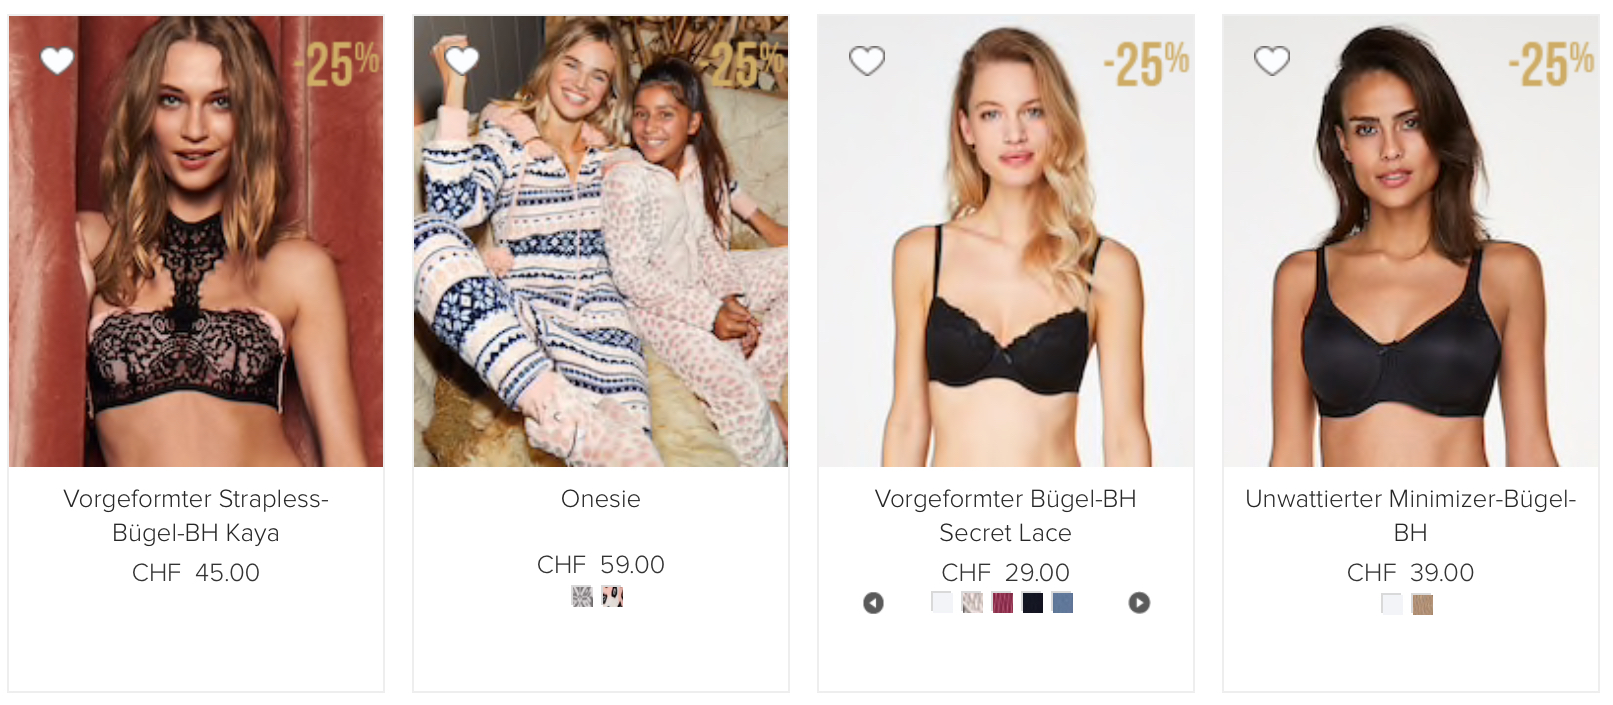Save Minimizer-Bügel-BH with heart icon
Screen dimensions: 1613x705
(x=1272, y=61)
